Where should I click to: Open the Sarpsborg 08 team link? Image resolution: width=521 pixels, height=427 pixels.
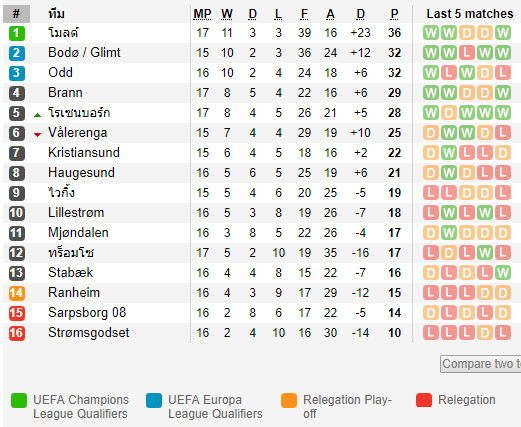click(x=87, y=313)
